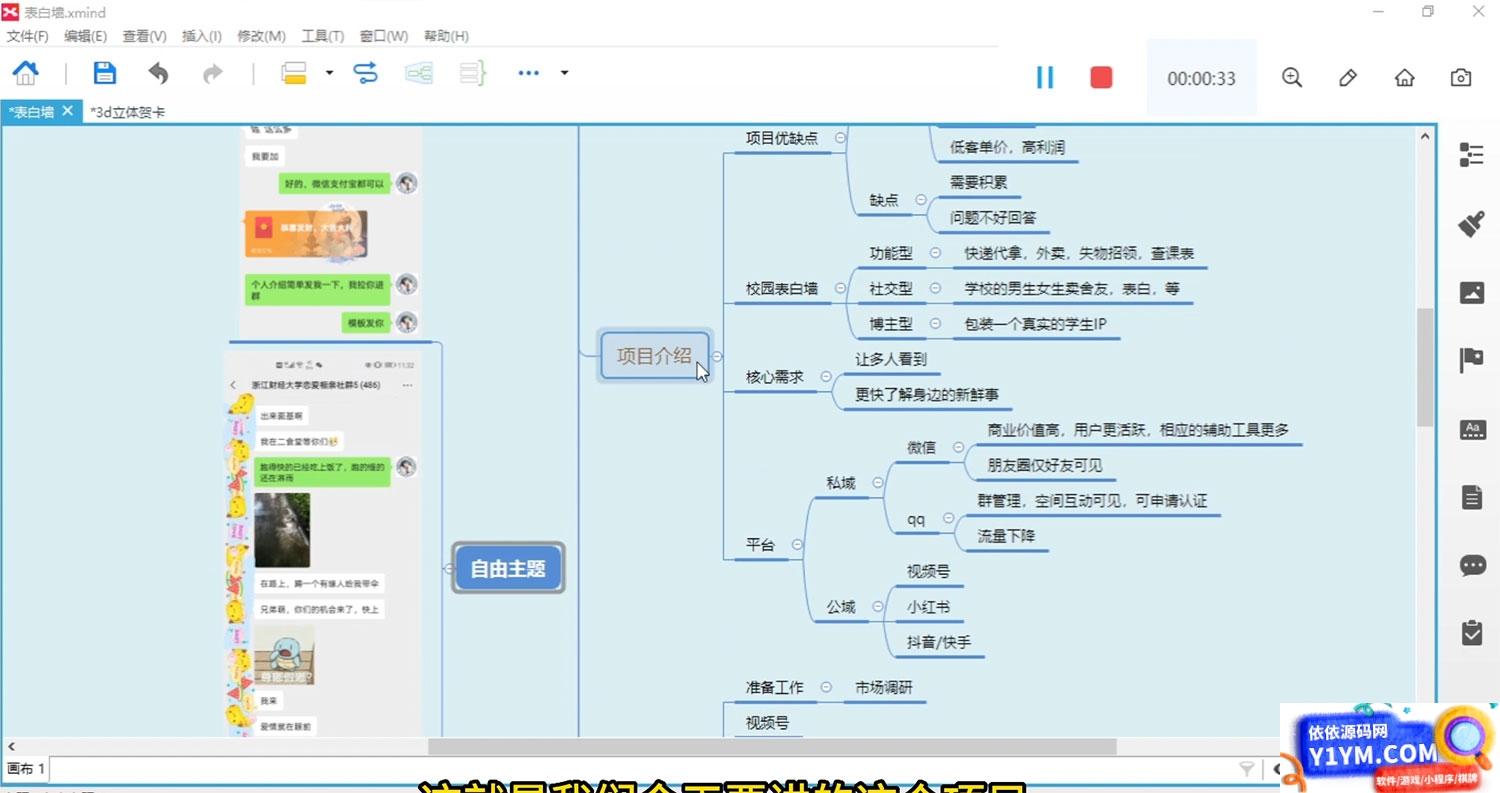Viewport: 1500px width, 793px height.
Task: Open the Aa theme panel
Action: pos(1472,429)
